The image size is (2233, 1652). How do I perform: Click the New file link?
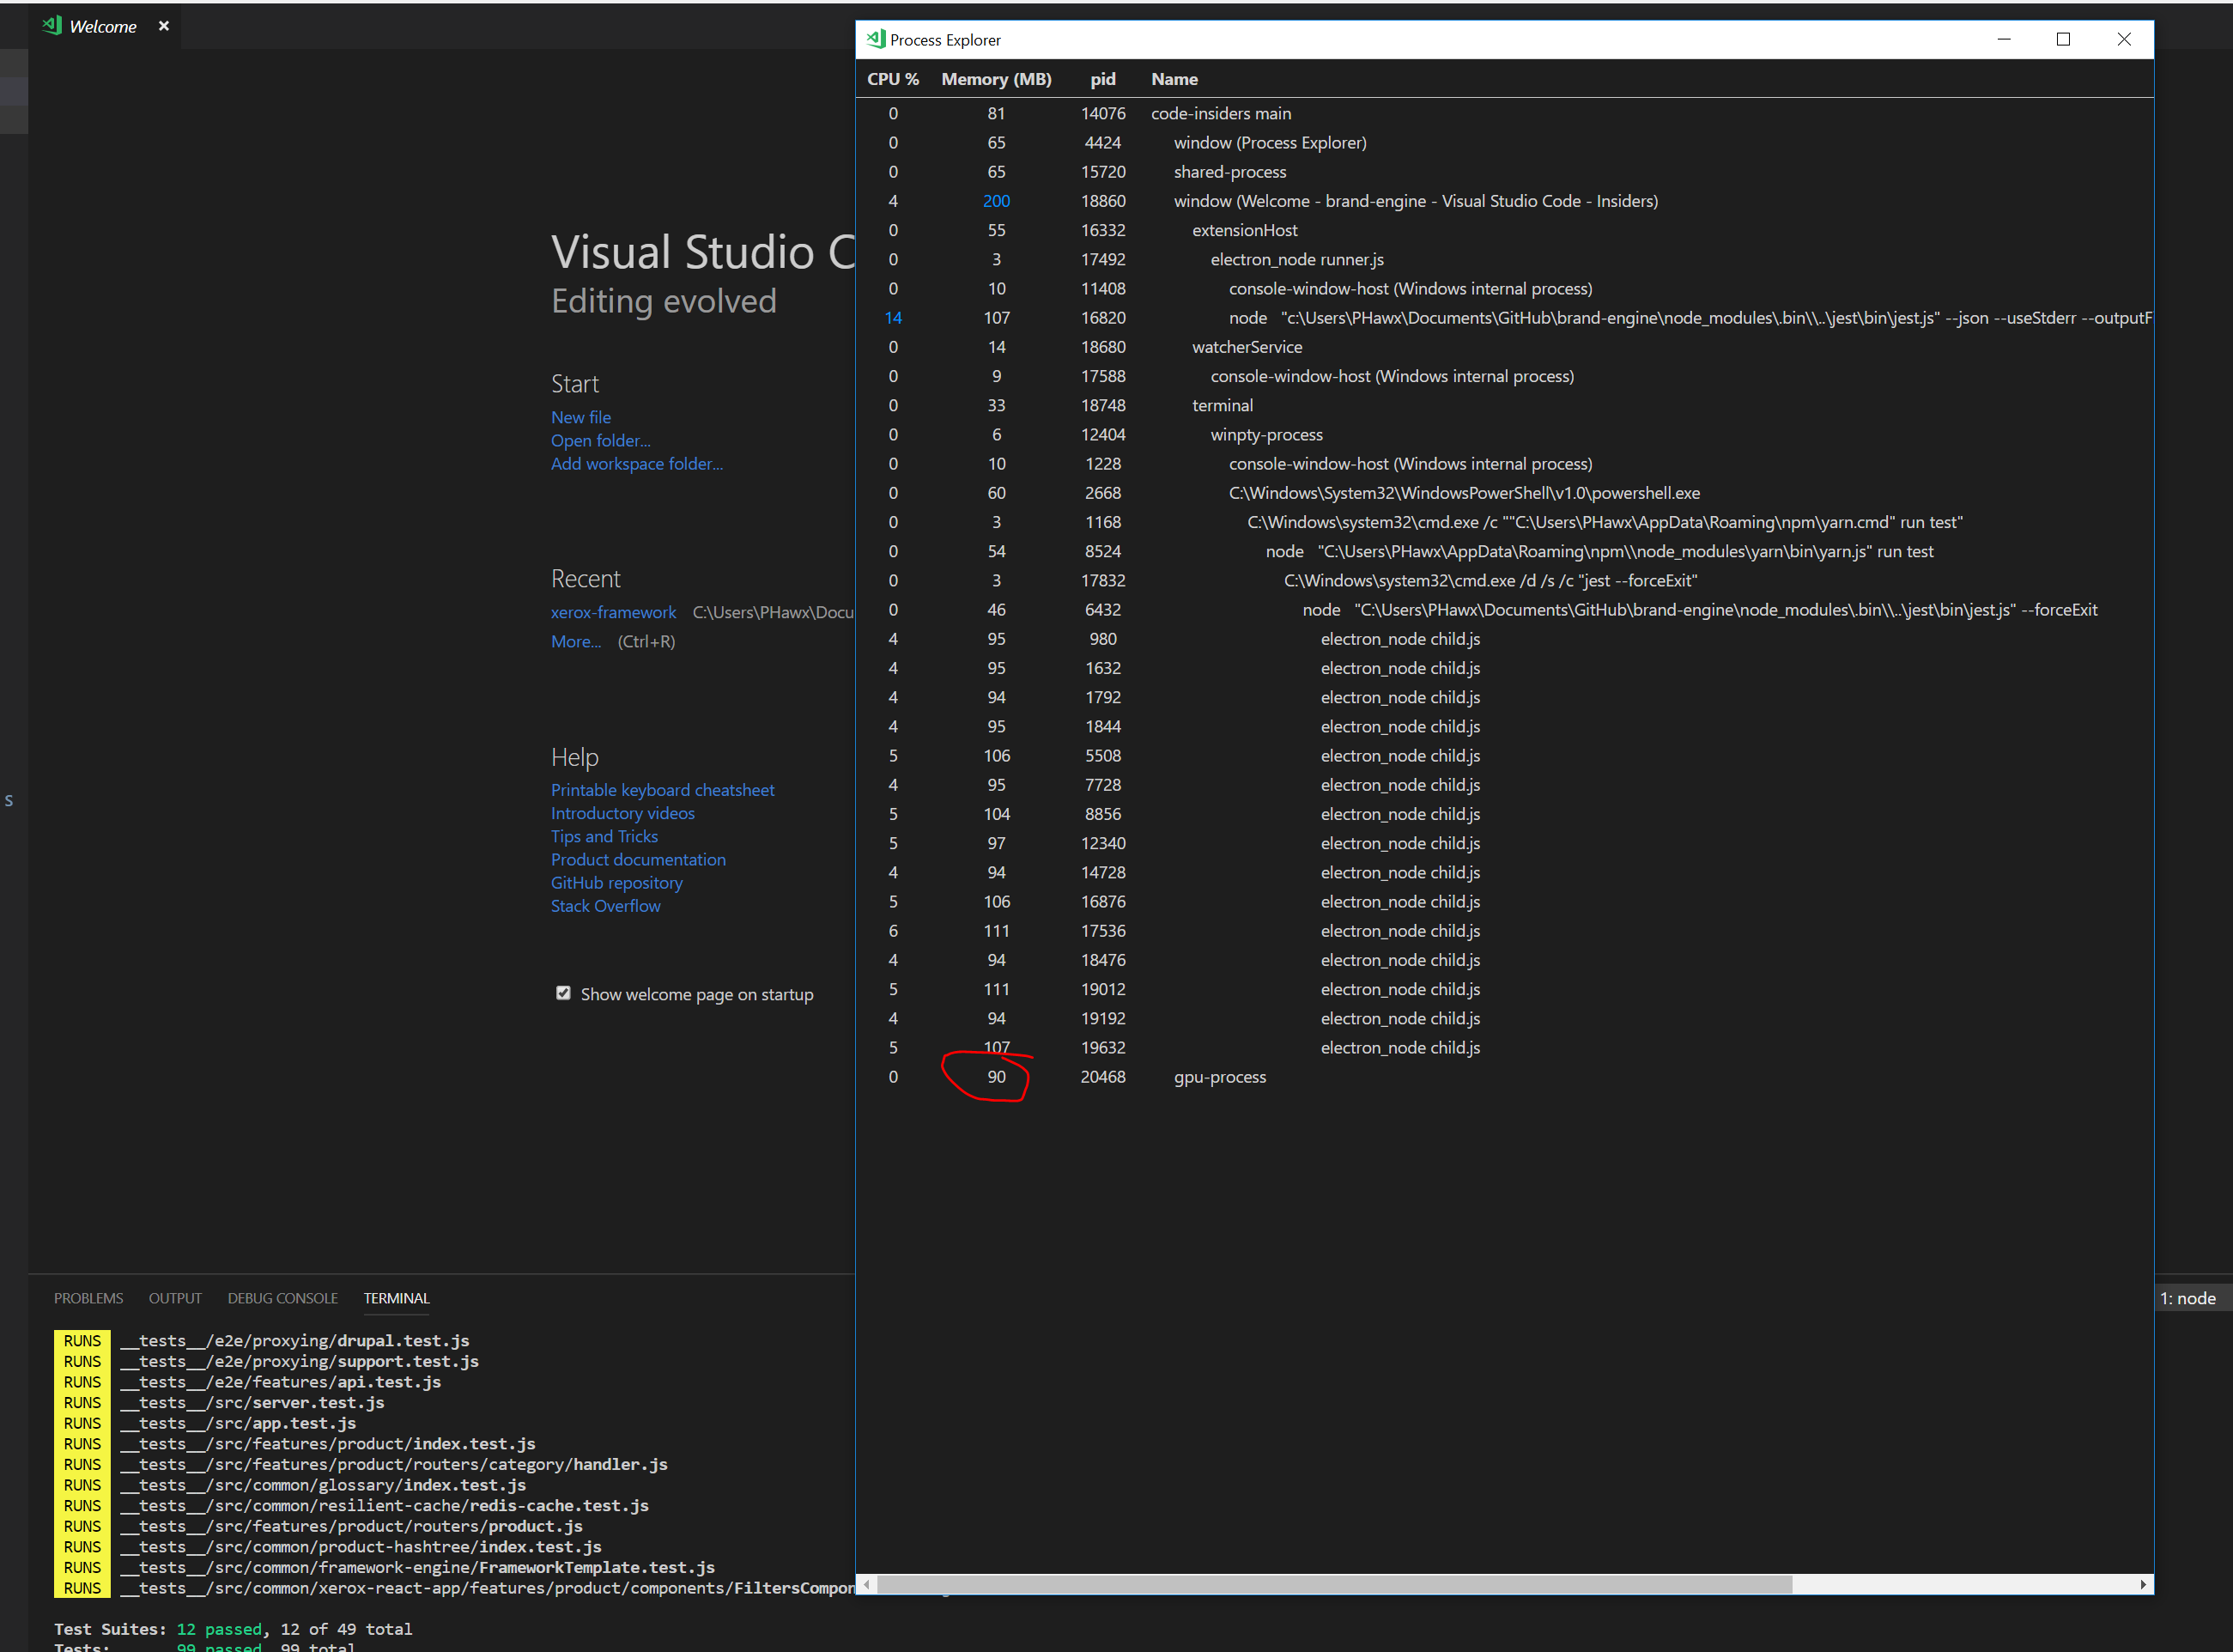click(x=581, y=417)
